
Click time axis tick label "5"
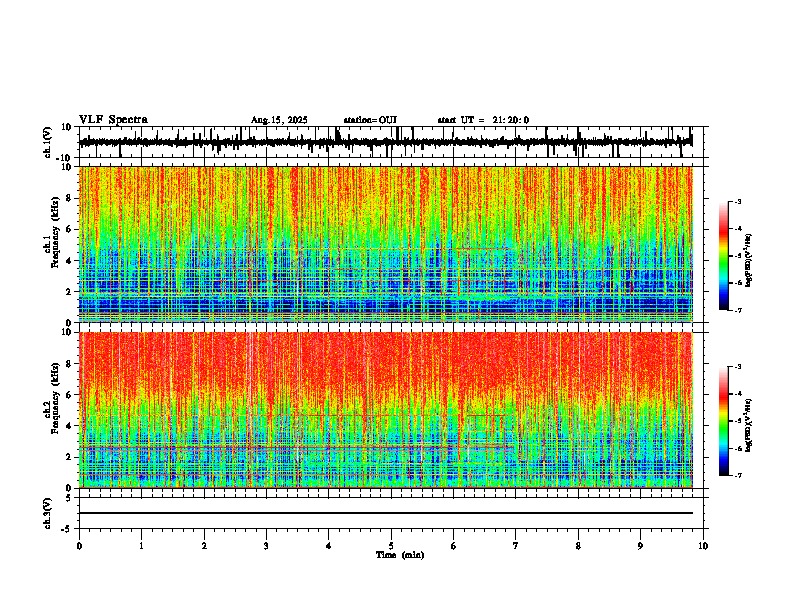pos(391,546)
